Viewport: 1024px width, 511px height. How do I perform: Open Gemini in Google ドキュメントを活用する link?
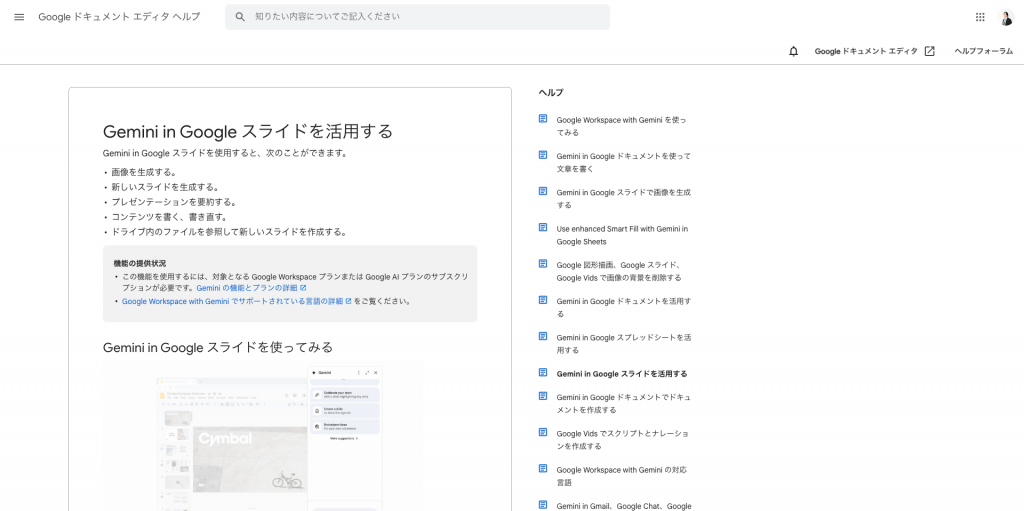(x=623, y=307)
